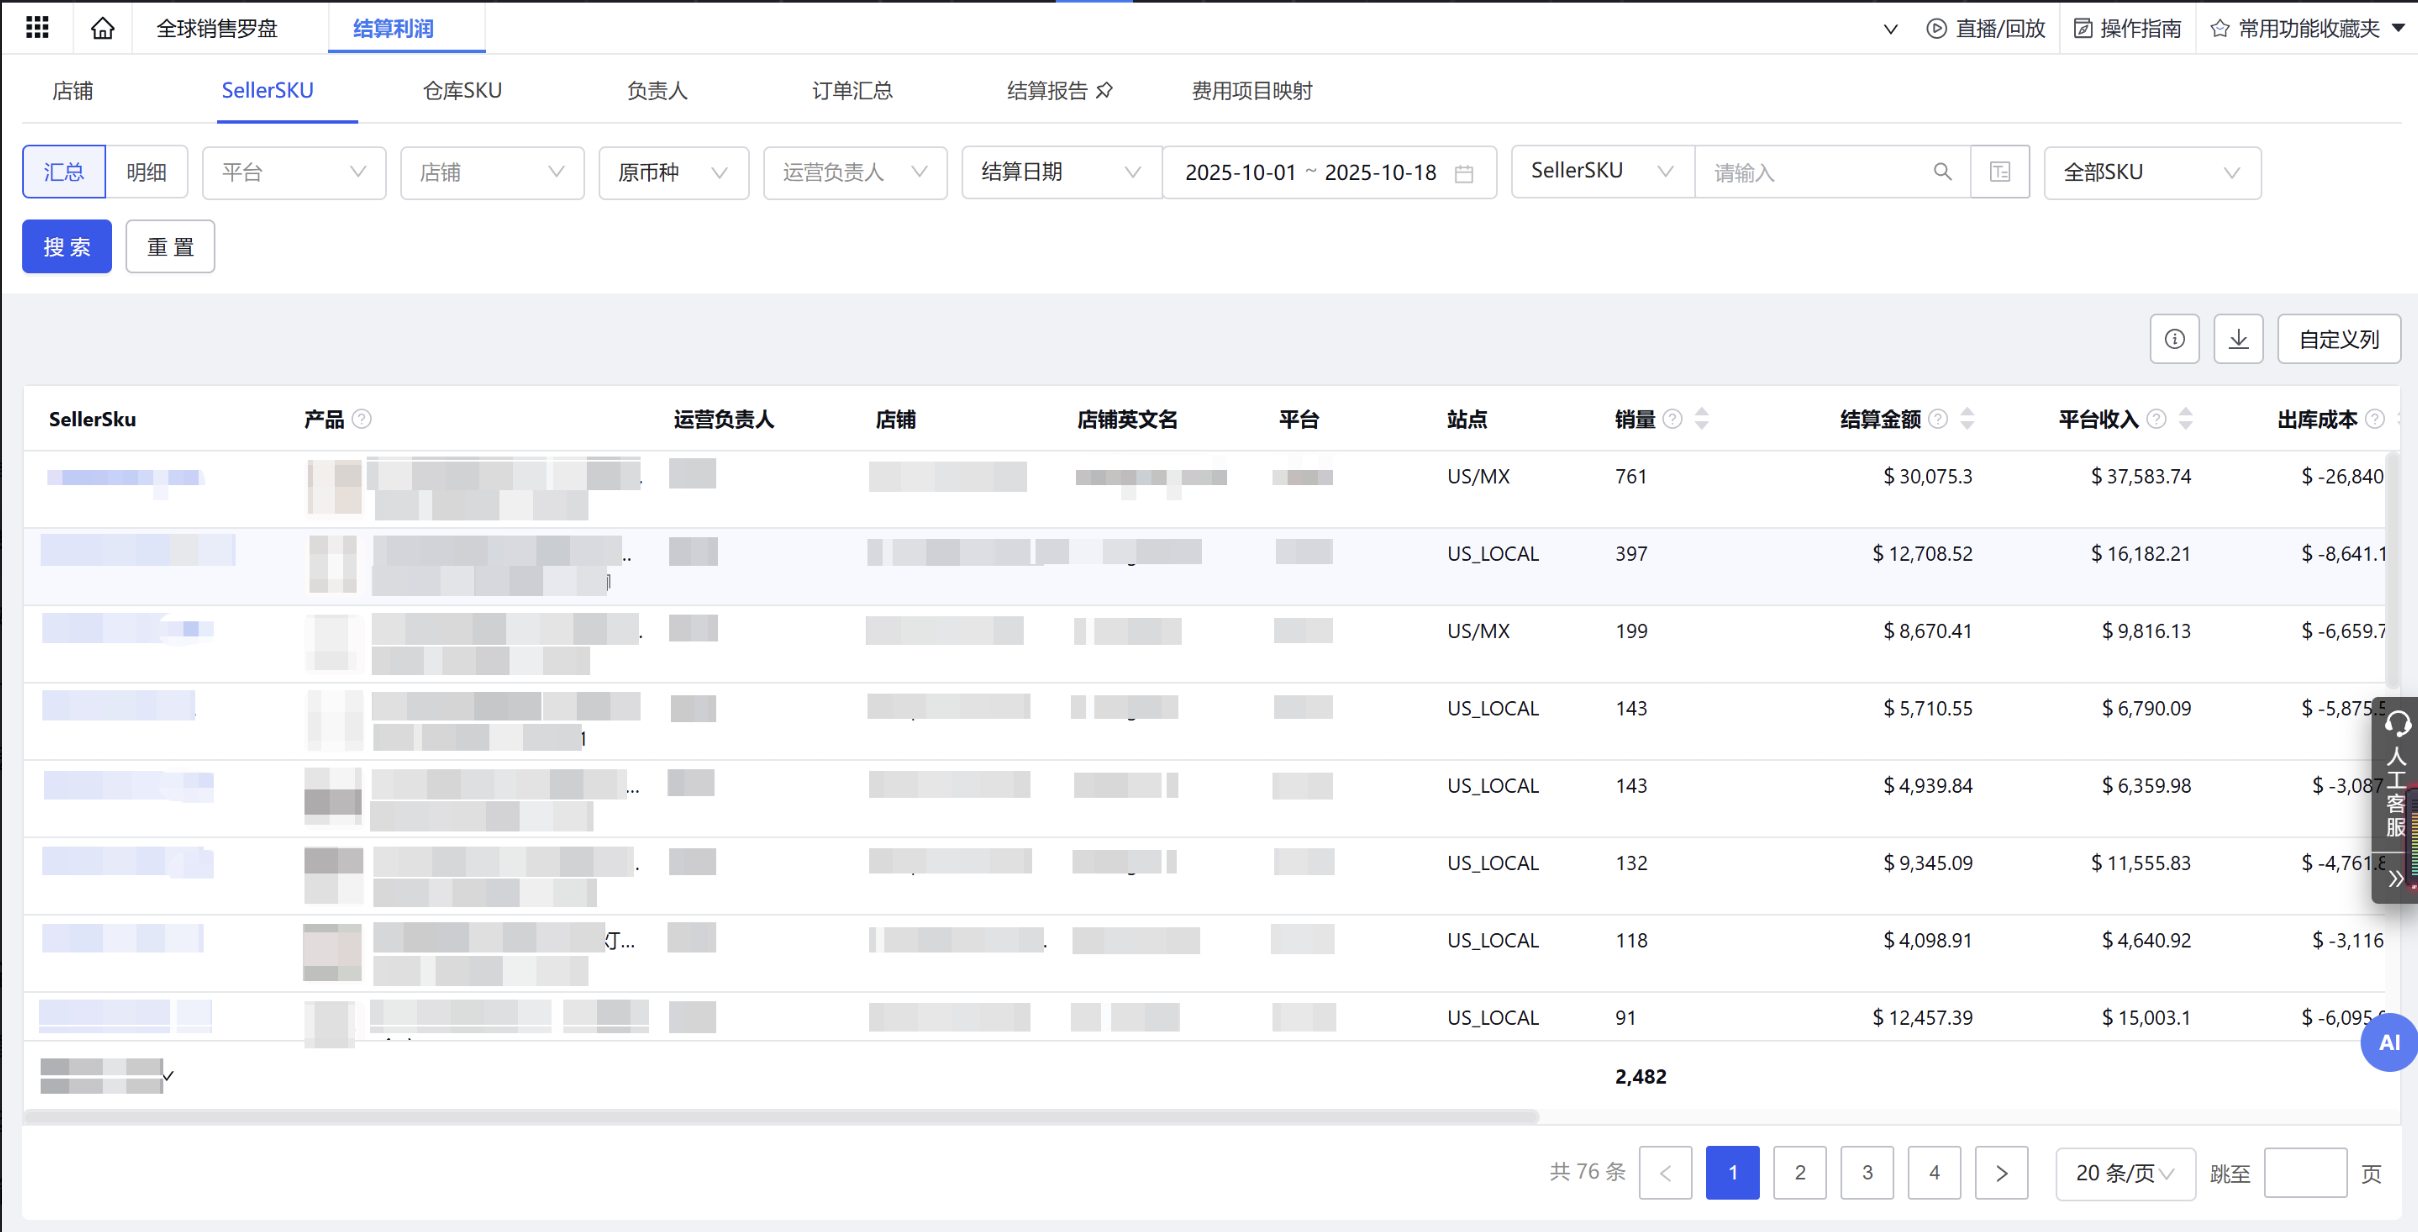The image size is (2418, 1232).
Task: Open the 平台 platform dropdown
Action: tap(293, 172)
